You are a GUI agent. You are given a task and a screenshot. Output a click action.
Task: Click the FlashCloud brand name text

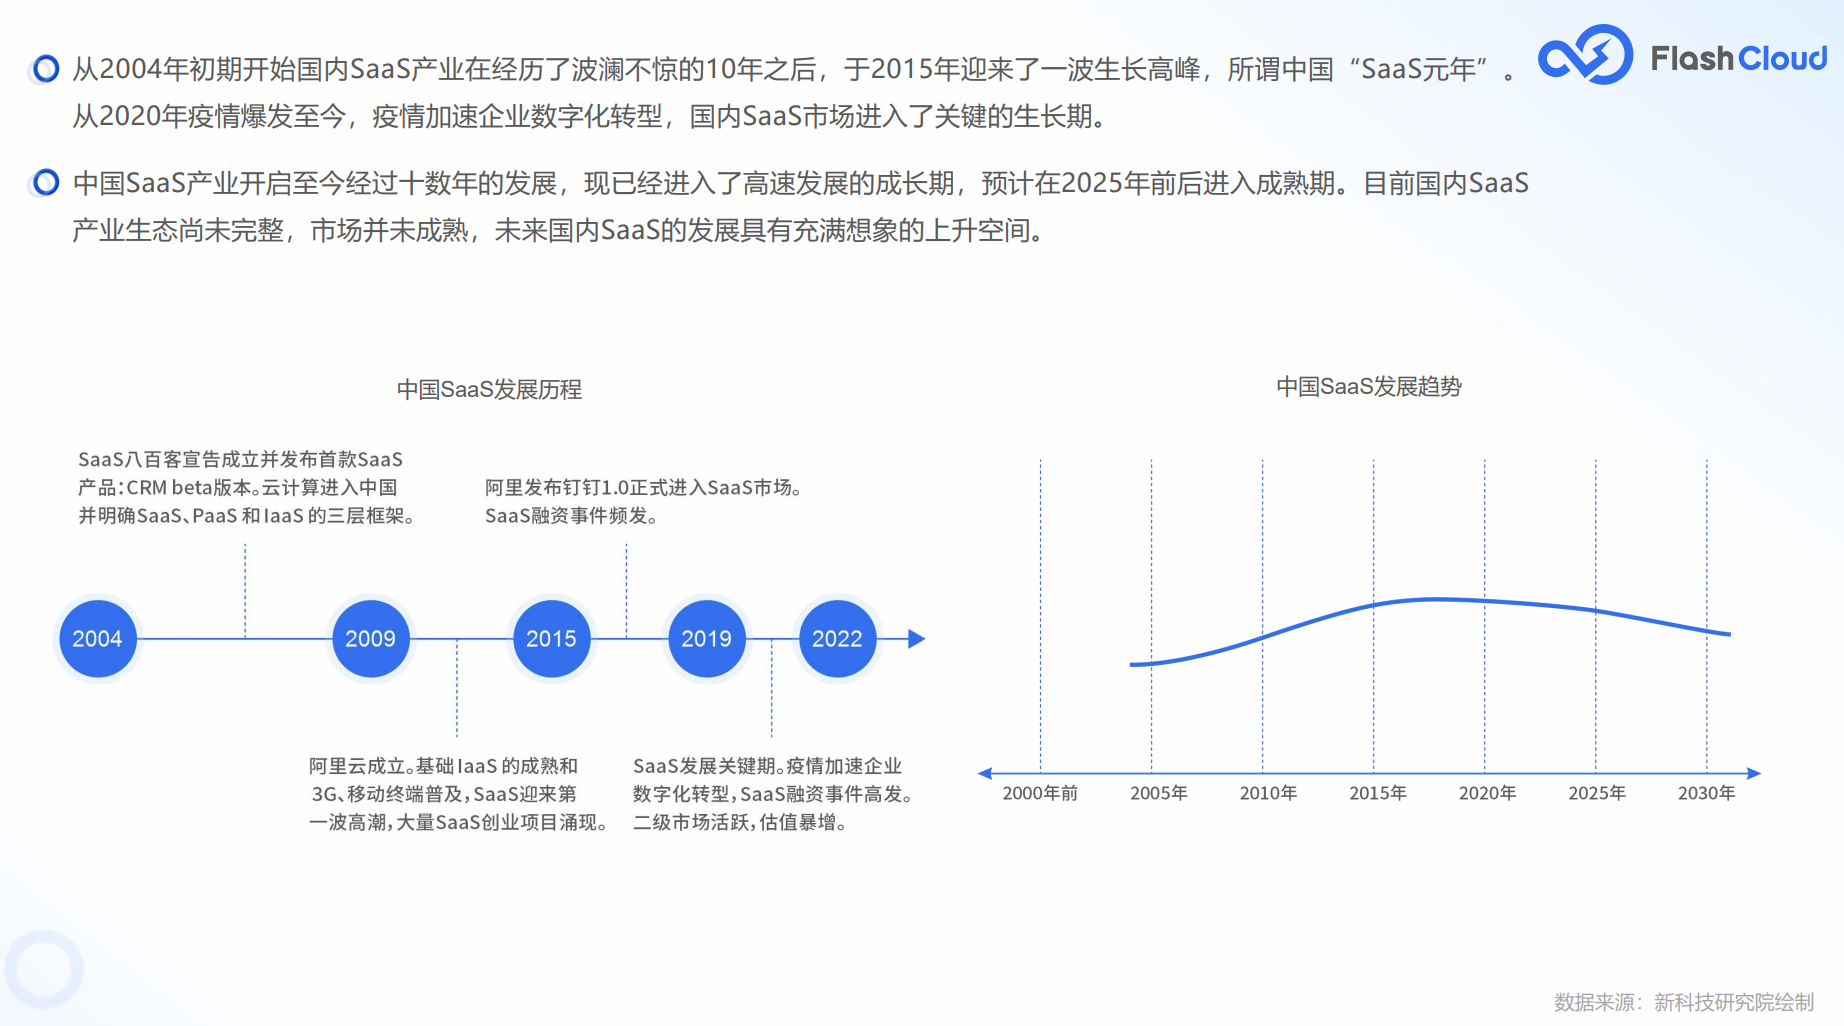click(1738, 59)
